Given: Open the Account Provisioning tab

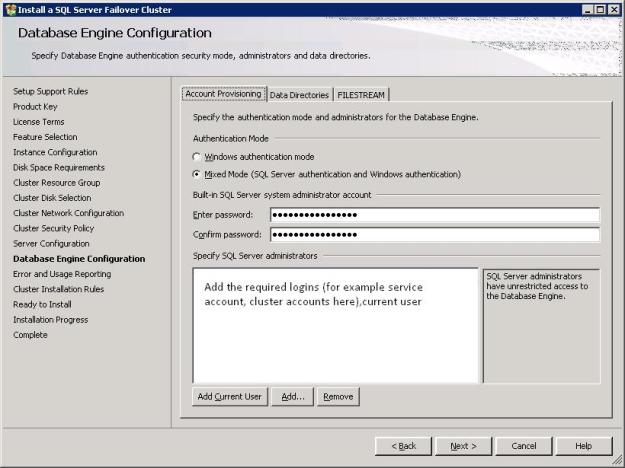Looking at the screenshot, I should coord(223,94).
